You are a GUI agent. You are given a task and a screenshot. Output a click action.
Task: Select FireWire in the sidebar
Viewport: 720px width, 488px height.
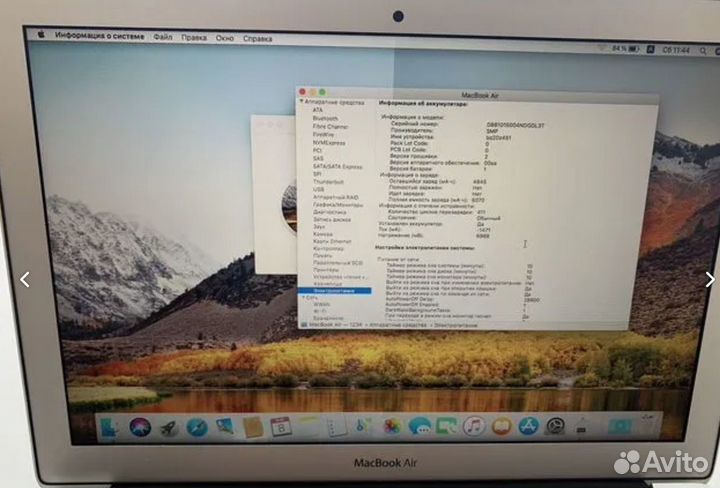click(323, 135)
